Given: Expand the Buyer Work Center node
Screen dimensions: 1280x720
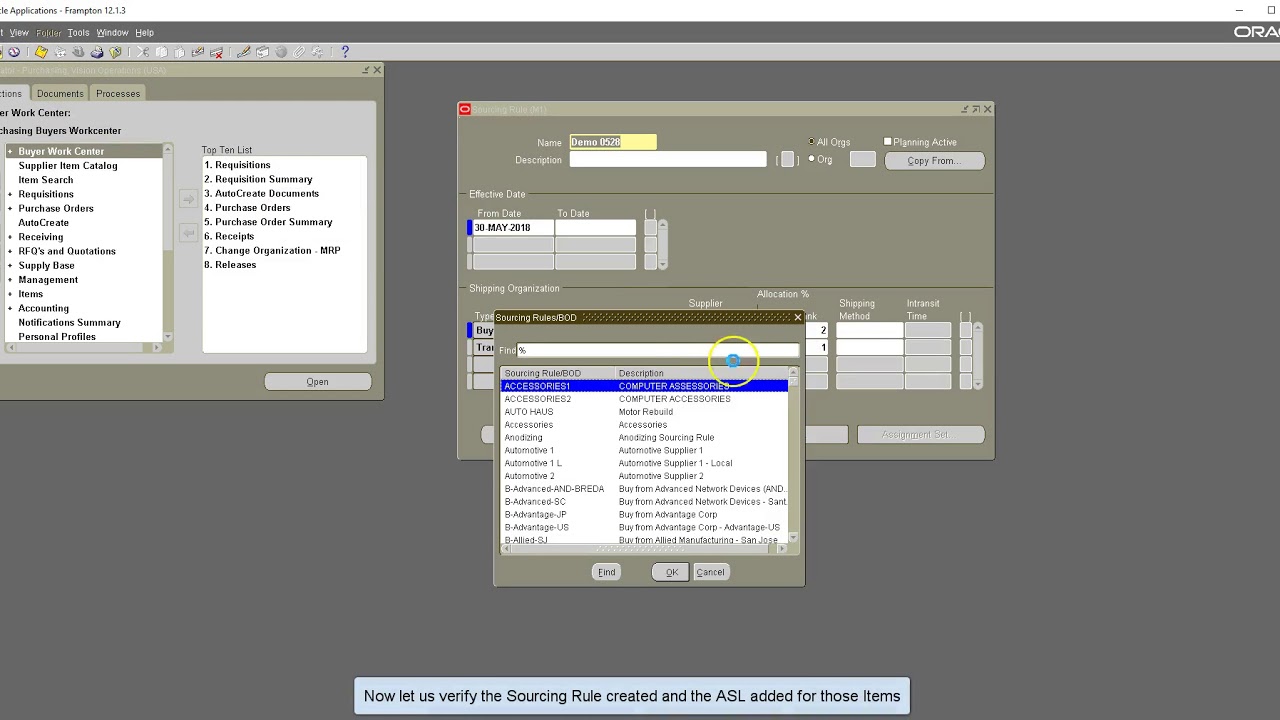Looking at the screenshot, I should (x=10, y=151).
